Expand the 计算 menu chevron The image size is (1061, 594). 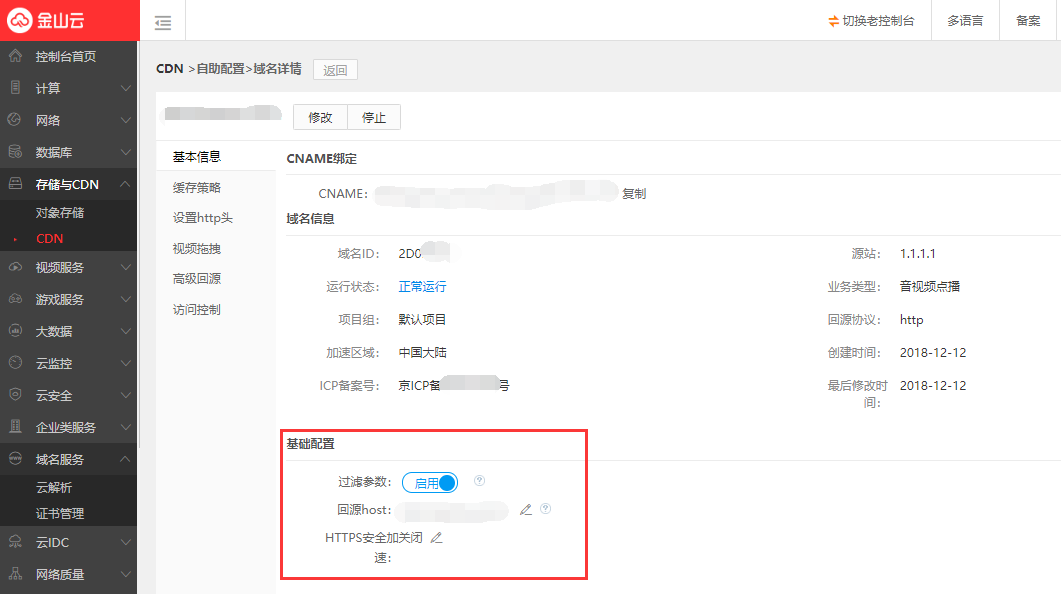click(125, 89)
